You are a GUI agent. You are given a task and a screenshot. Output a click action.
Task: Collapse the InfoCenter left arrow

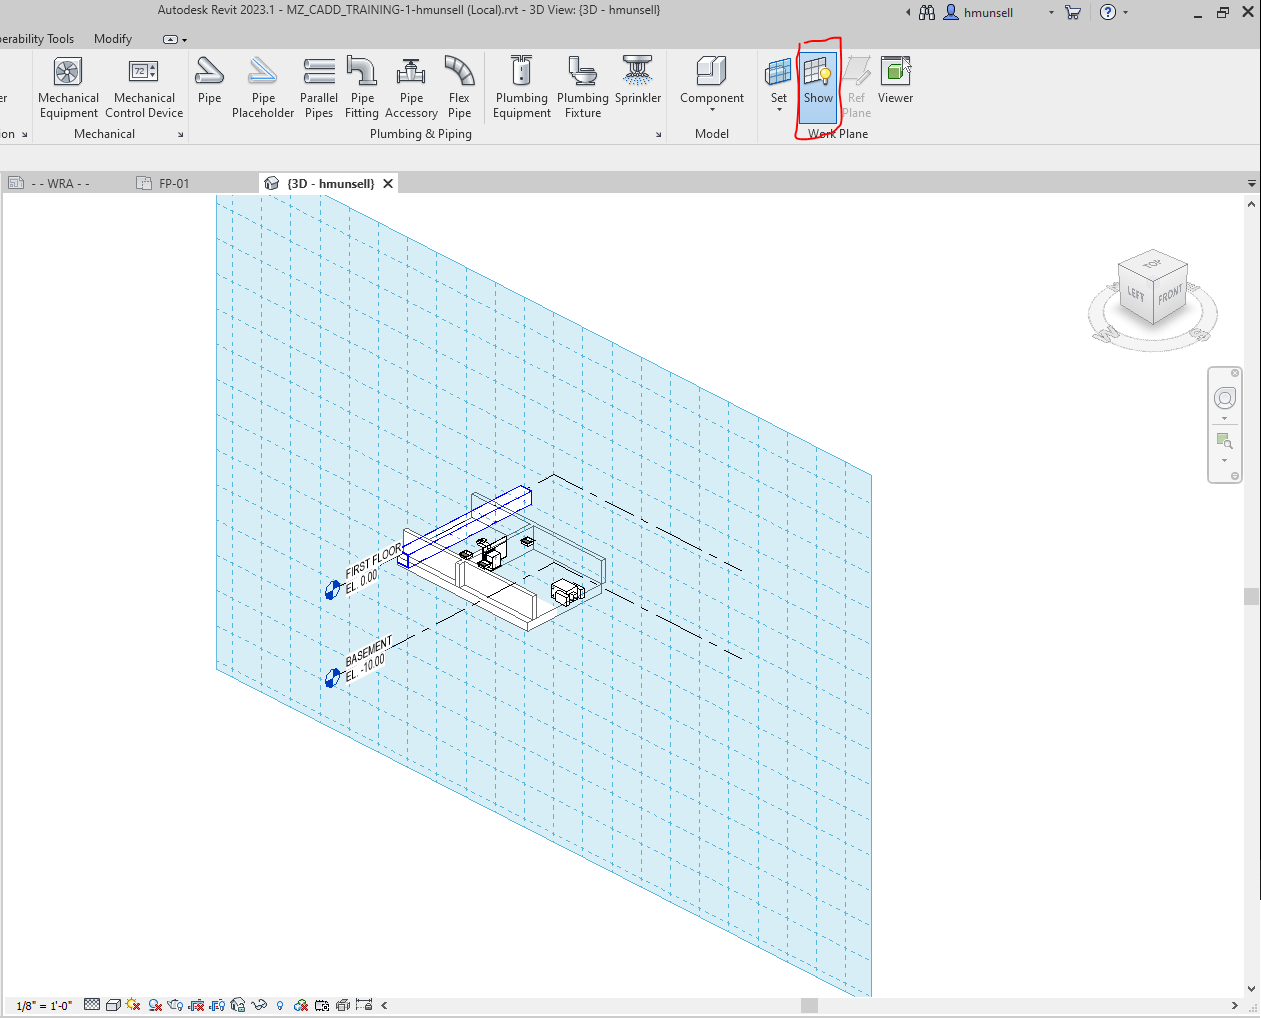pos(908,13)
